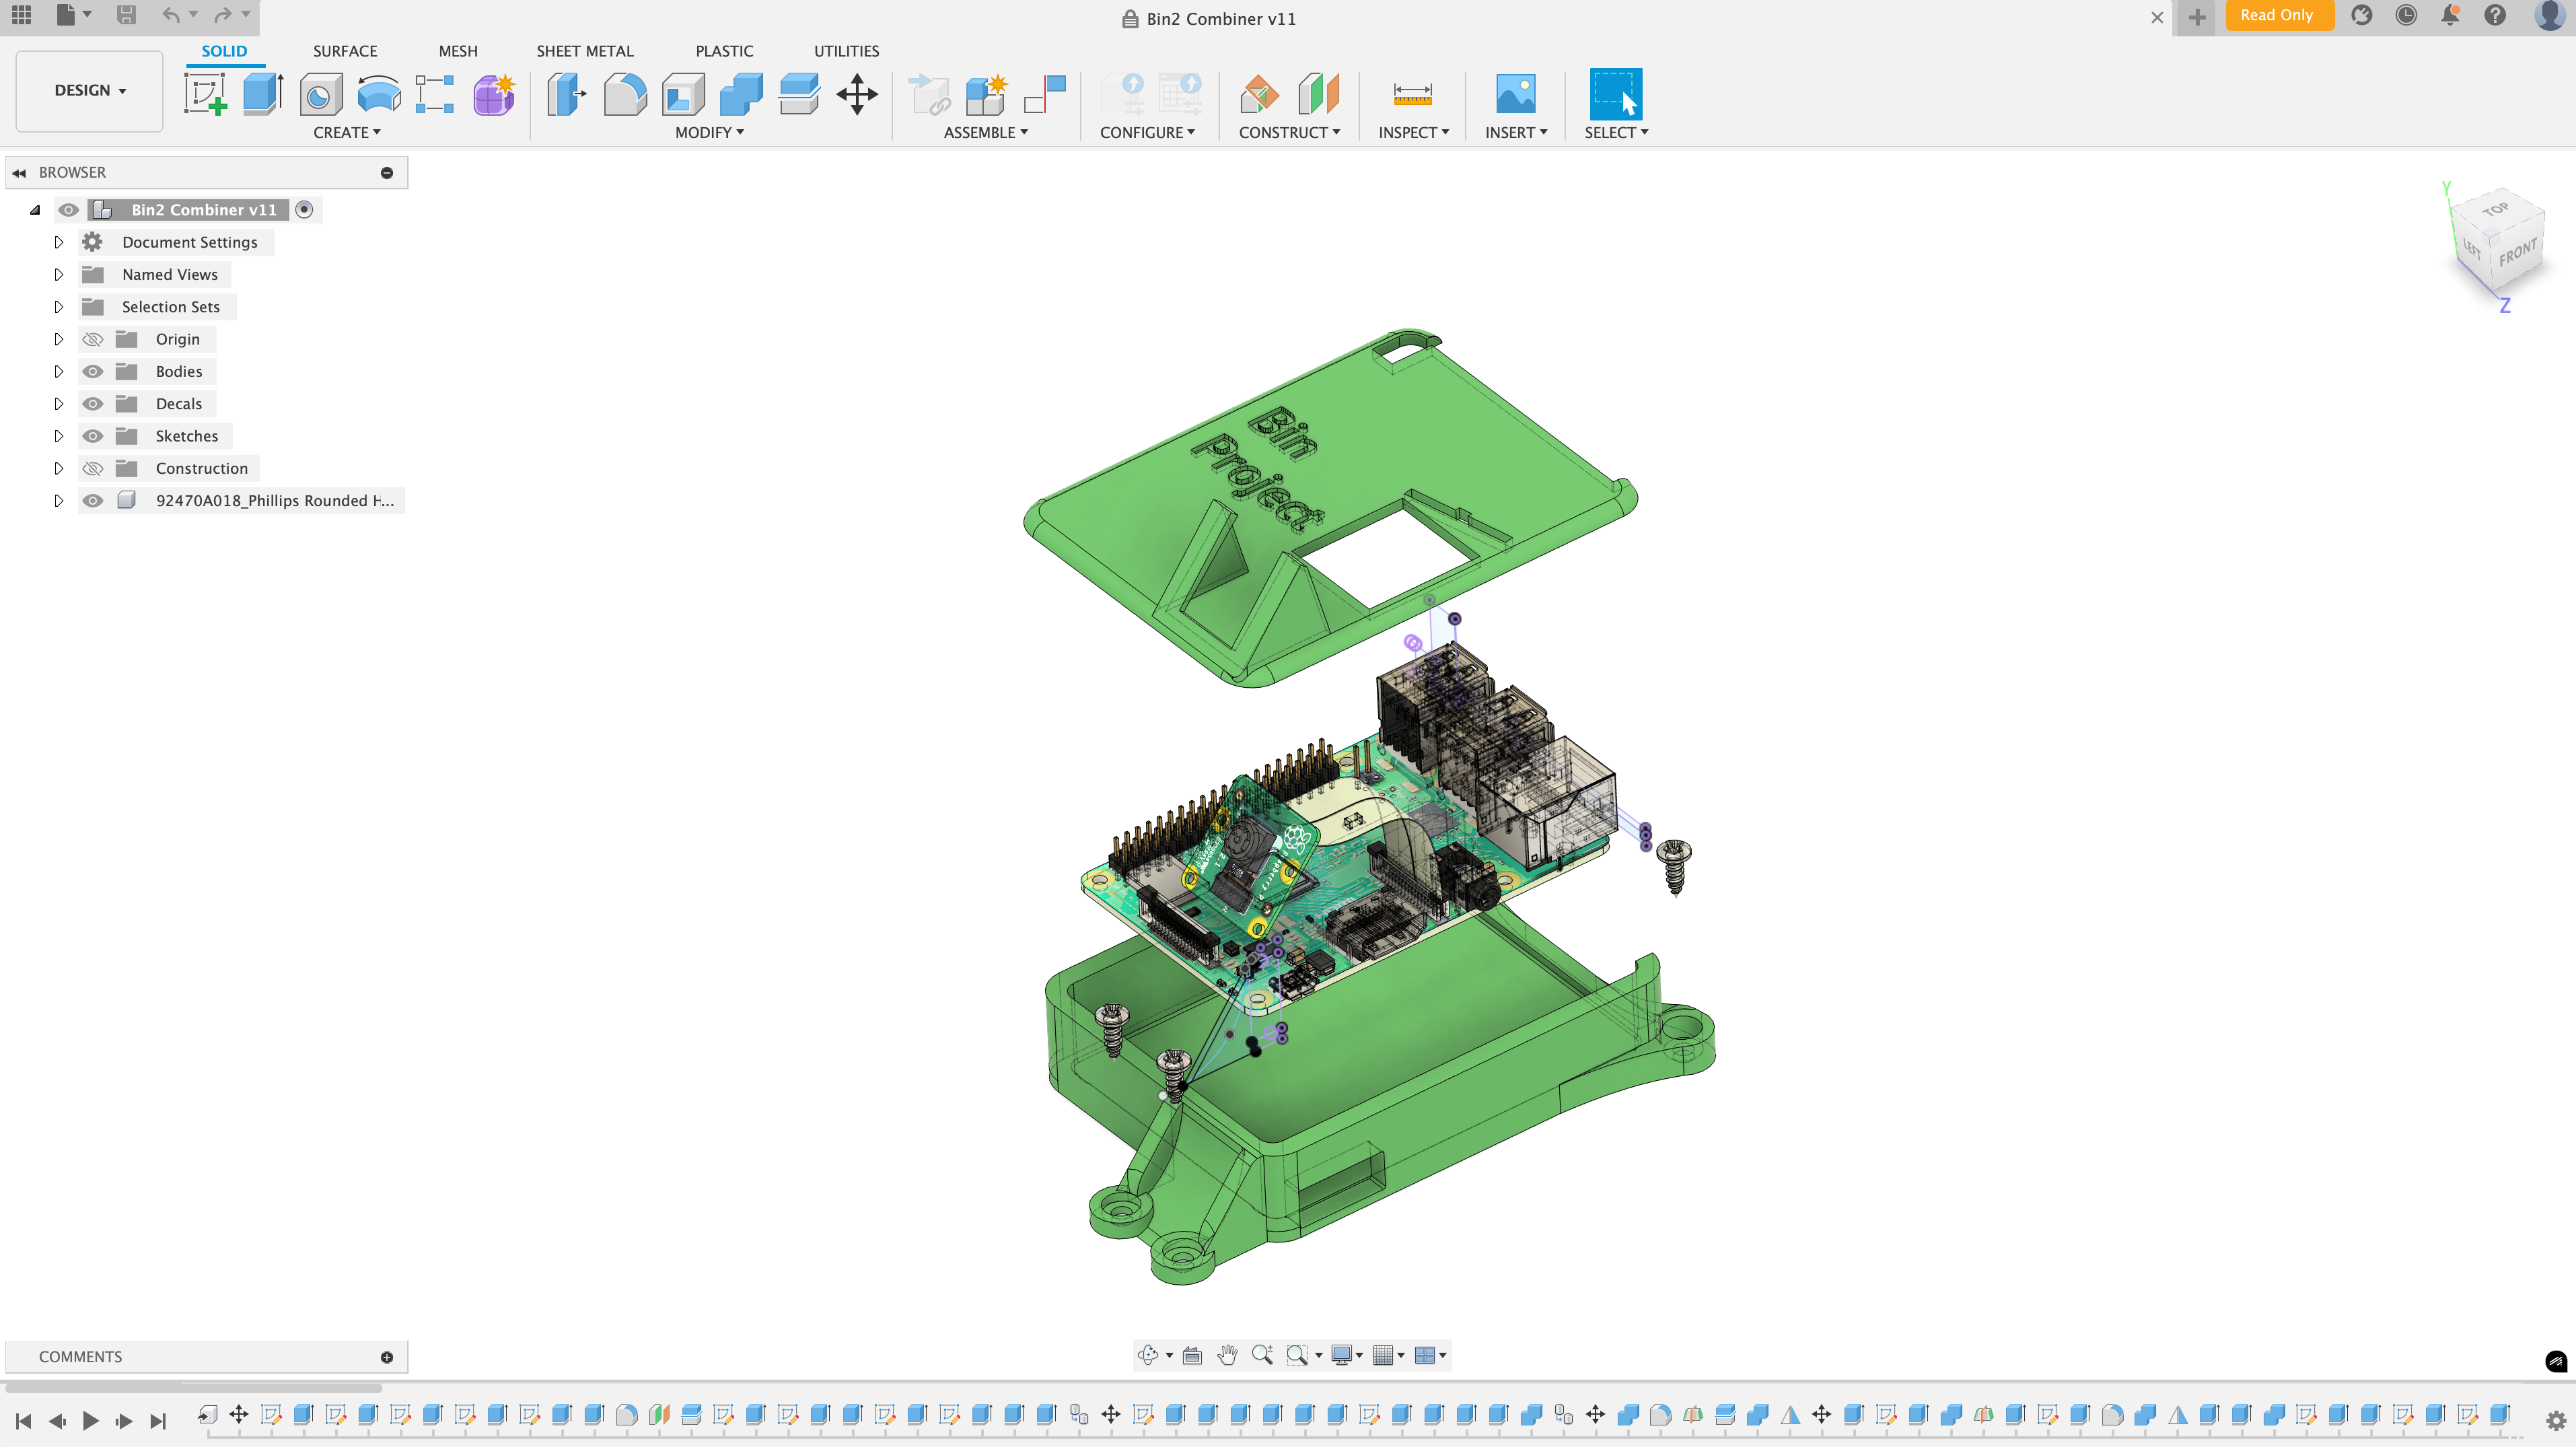Toggle visibility of the Decals folder
The width and height of the screenshot is (2576, 1447).
[x=92, y=403]
